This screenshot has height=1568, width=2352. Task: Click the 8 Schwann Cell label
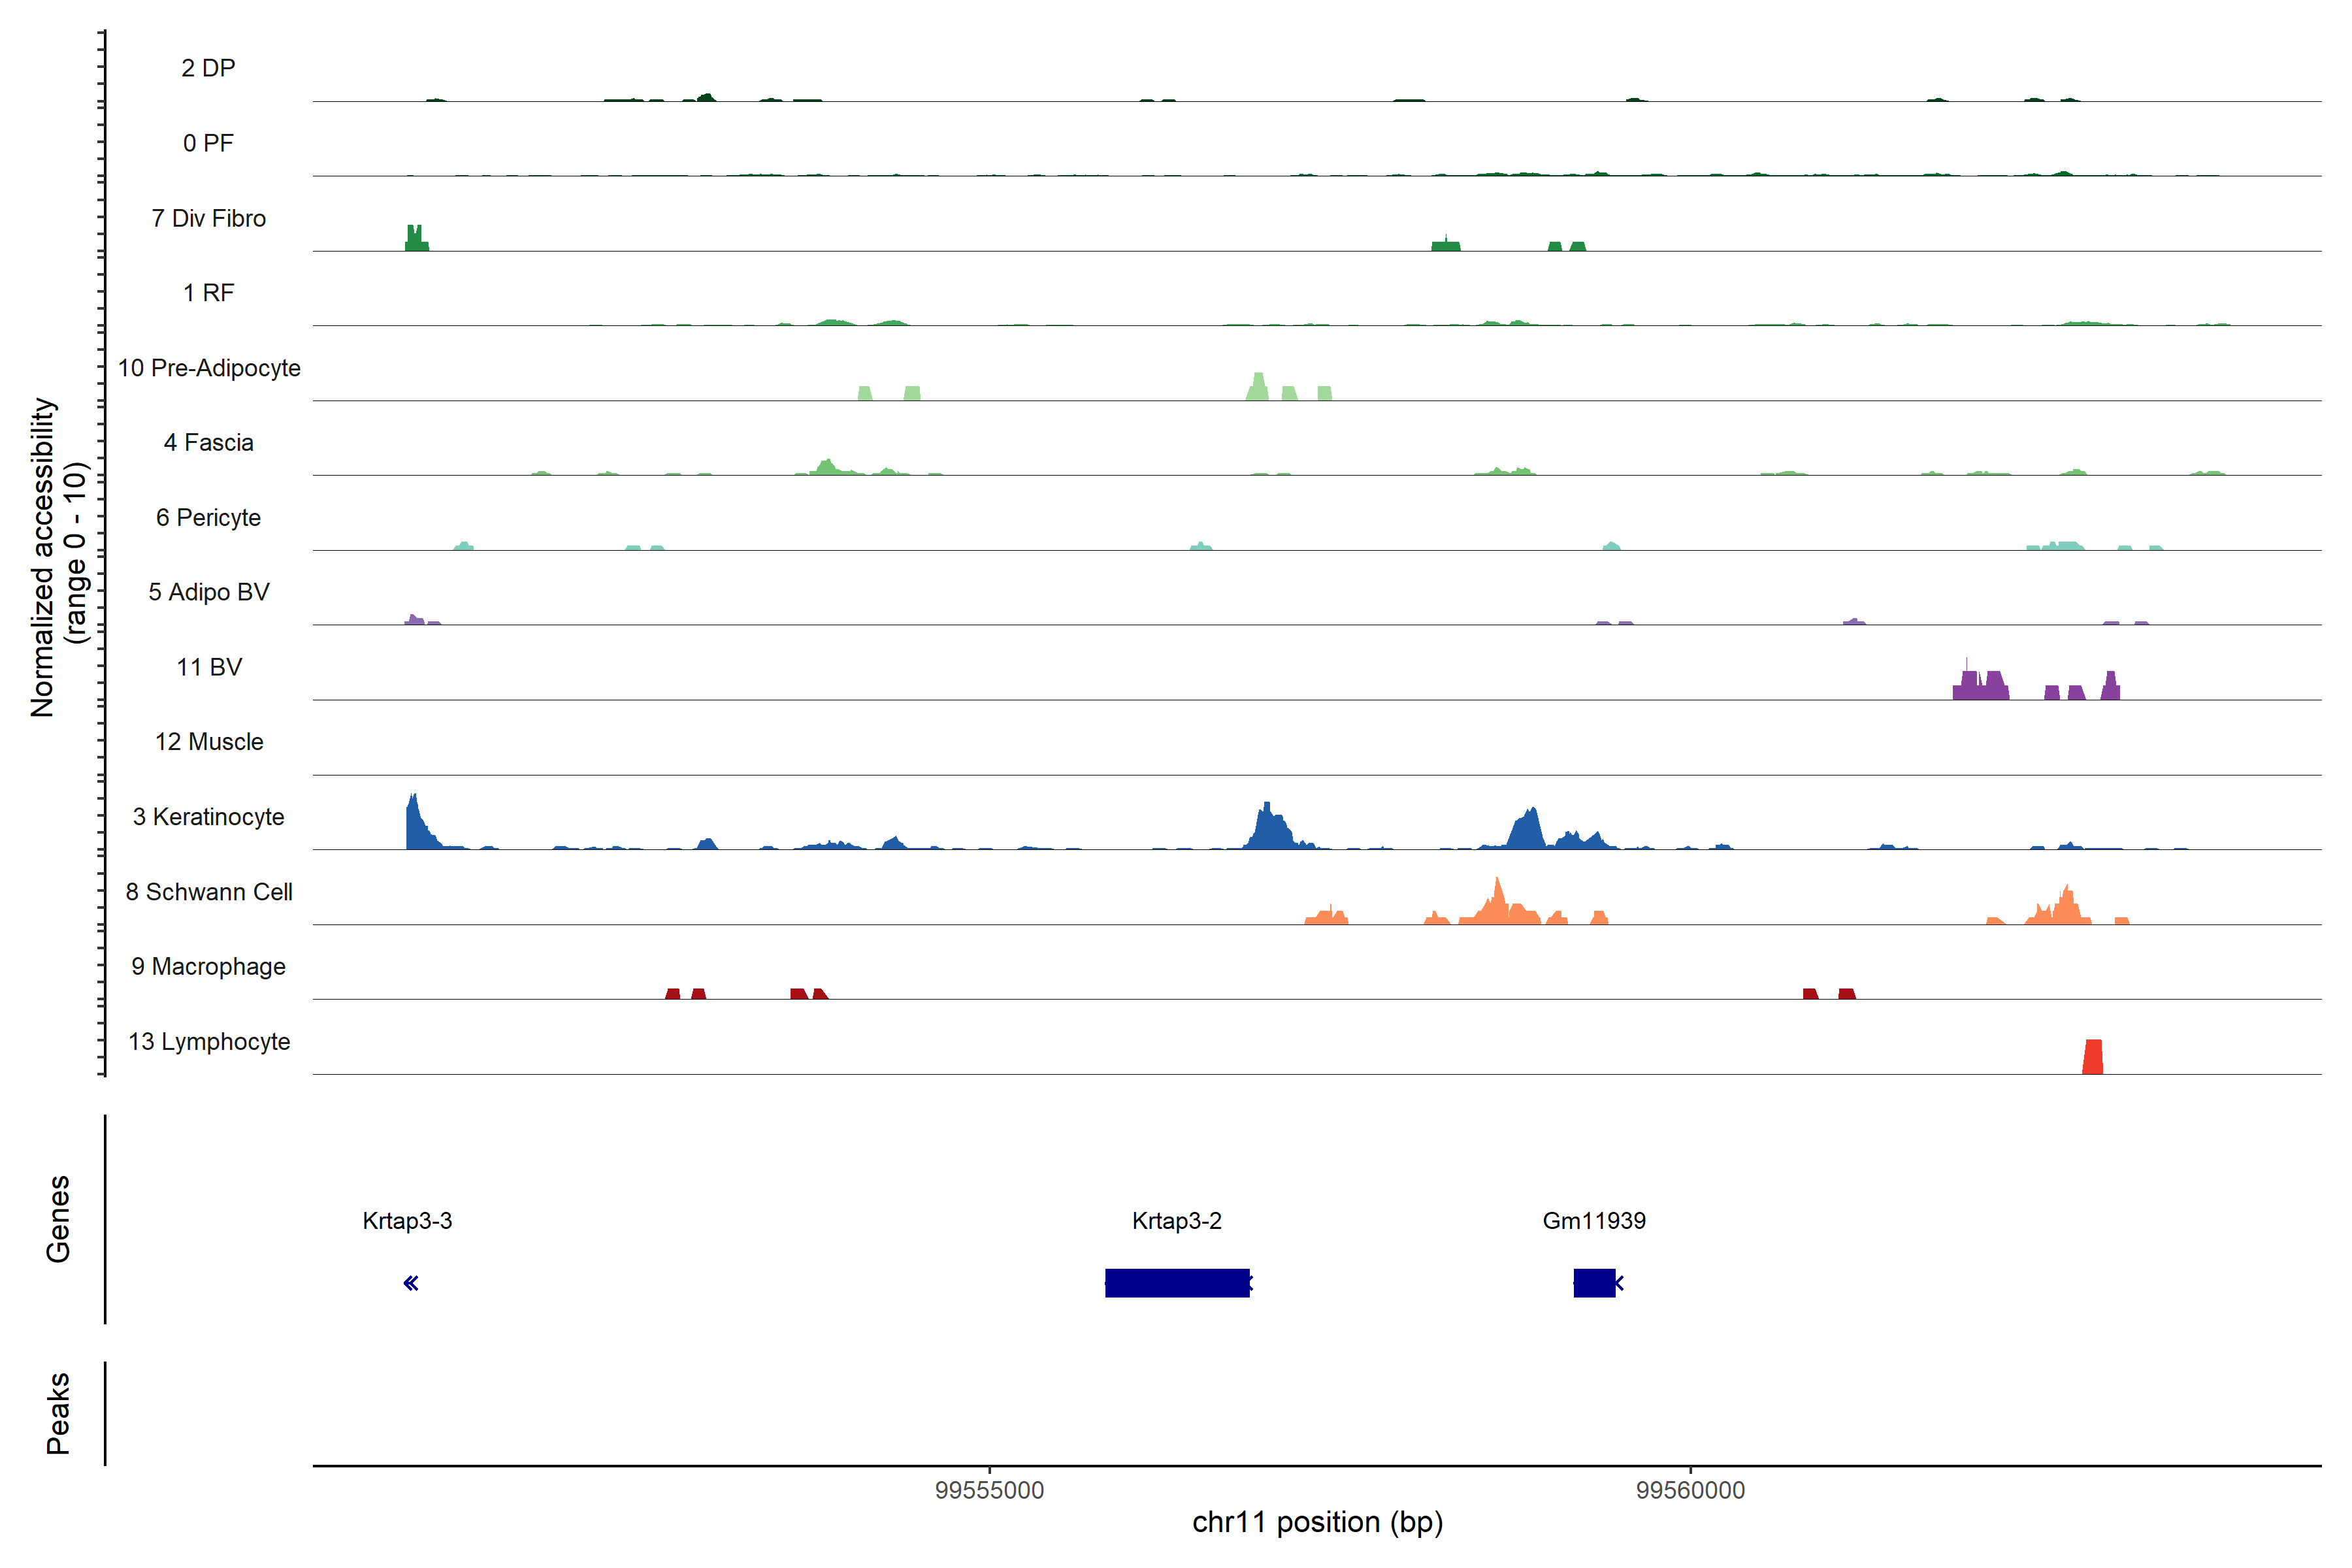point(209,892)
